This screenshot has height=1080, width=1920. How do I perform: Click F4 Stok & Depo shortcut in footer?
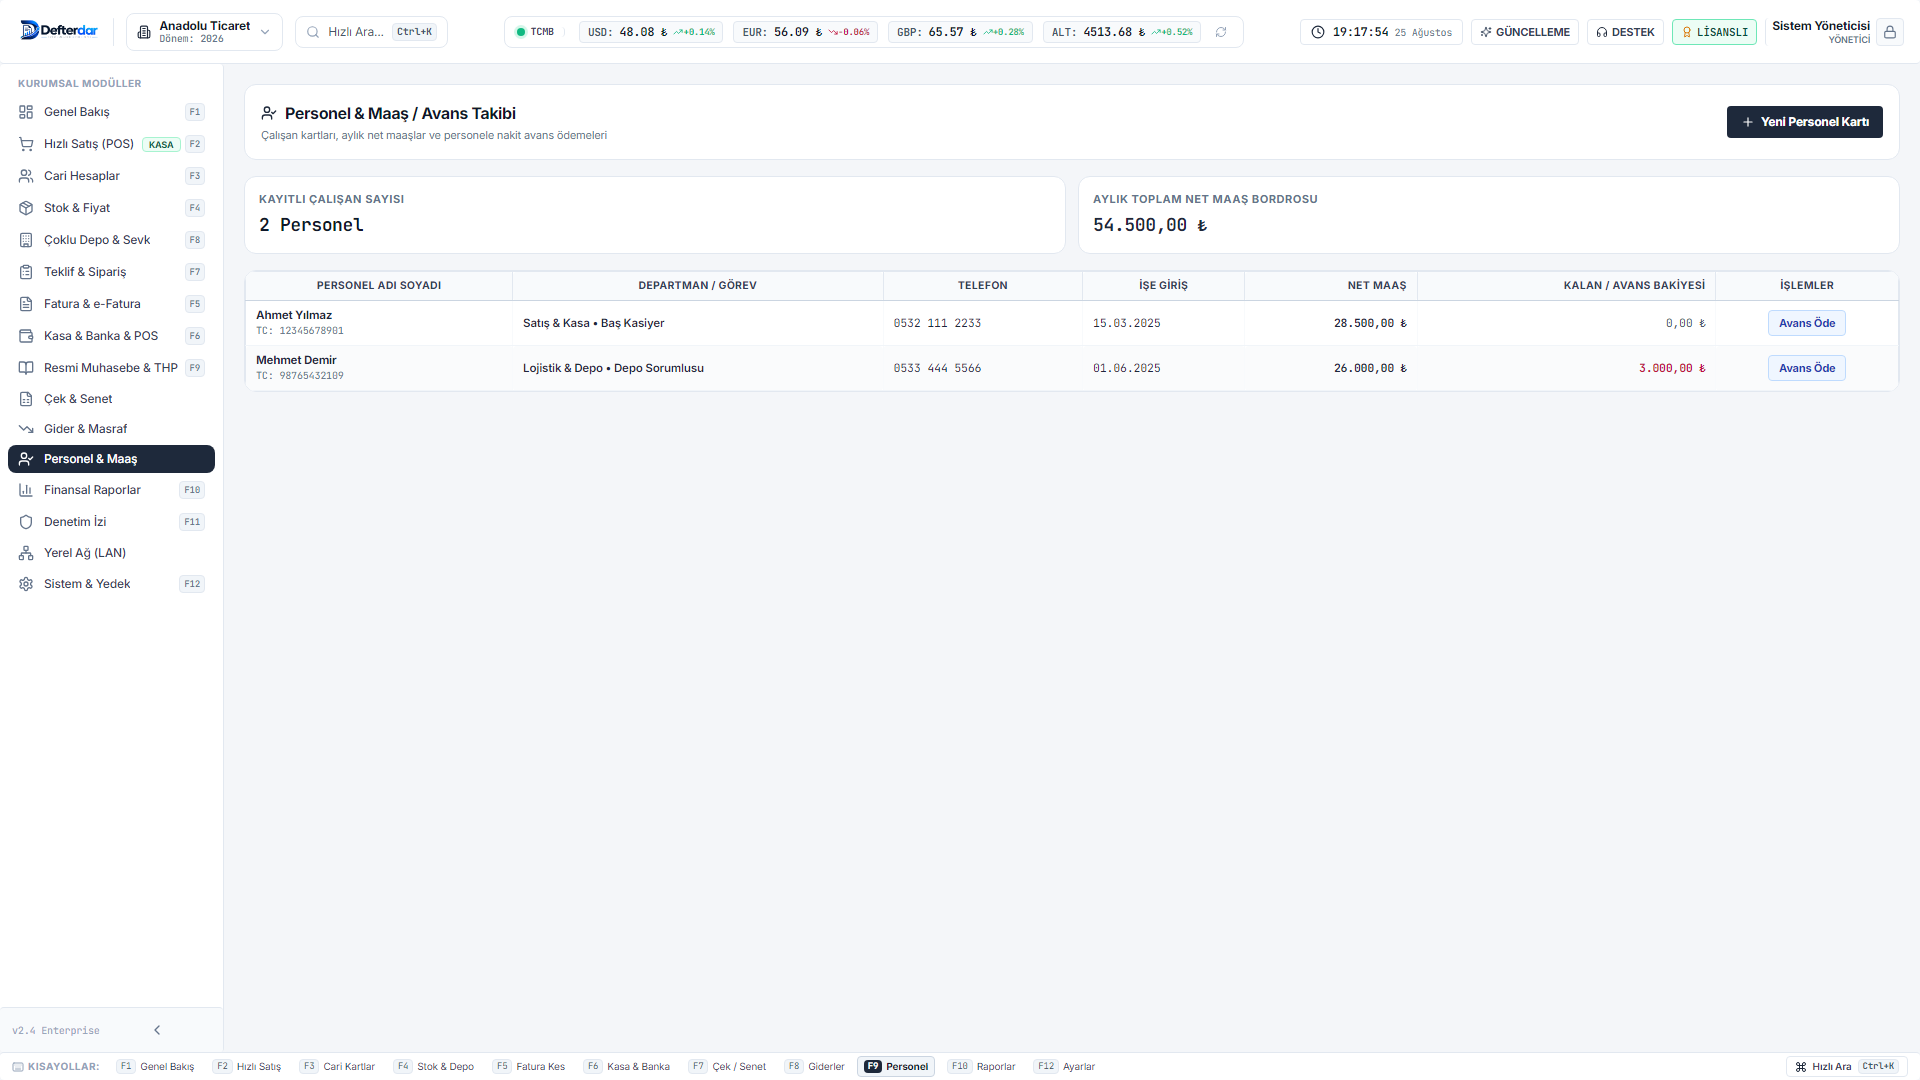click(x=434, y=1067)
